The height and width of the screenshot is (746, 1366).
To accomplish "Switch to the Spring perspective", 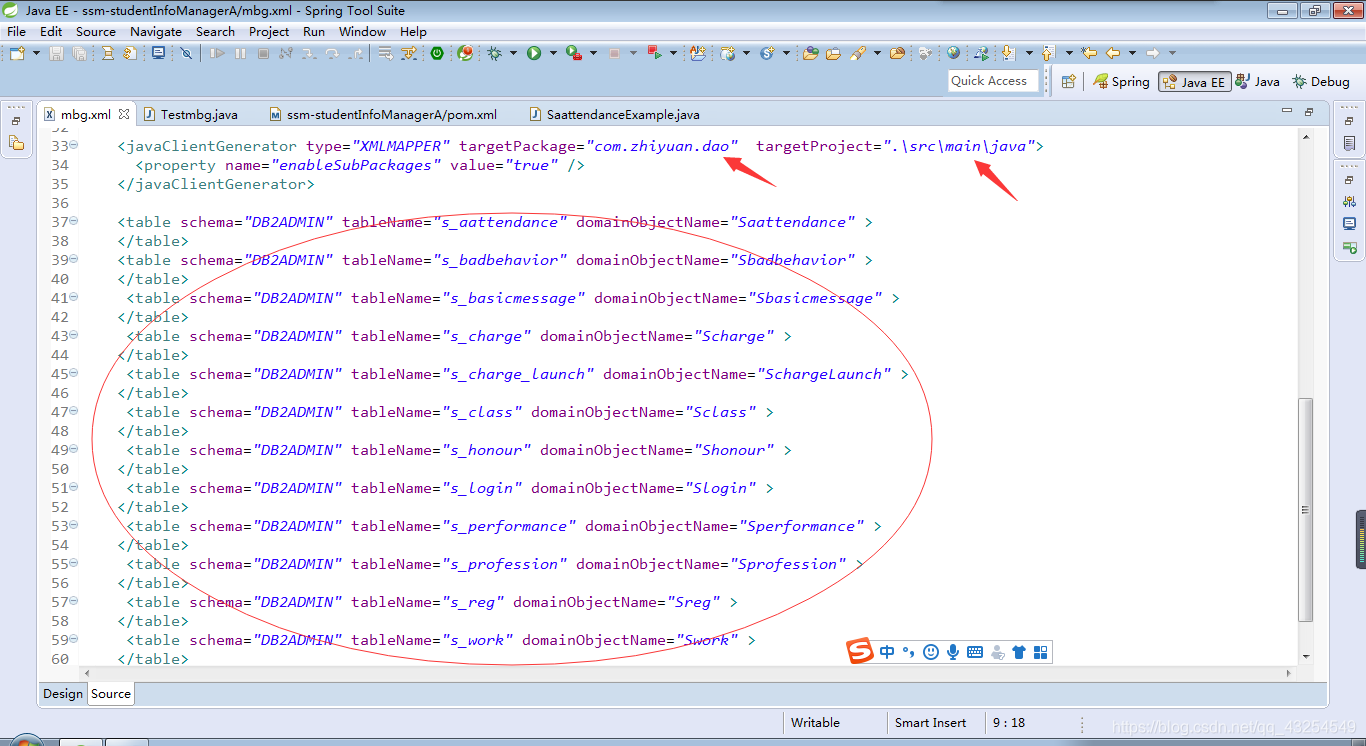I will pyautogui.click(x=1121, y=82).
